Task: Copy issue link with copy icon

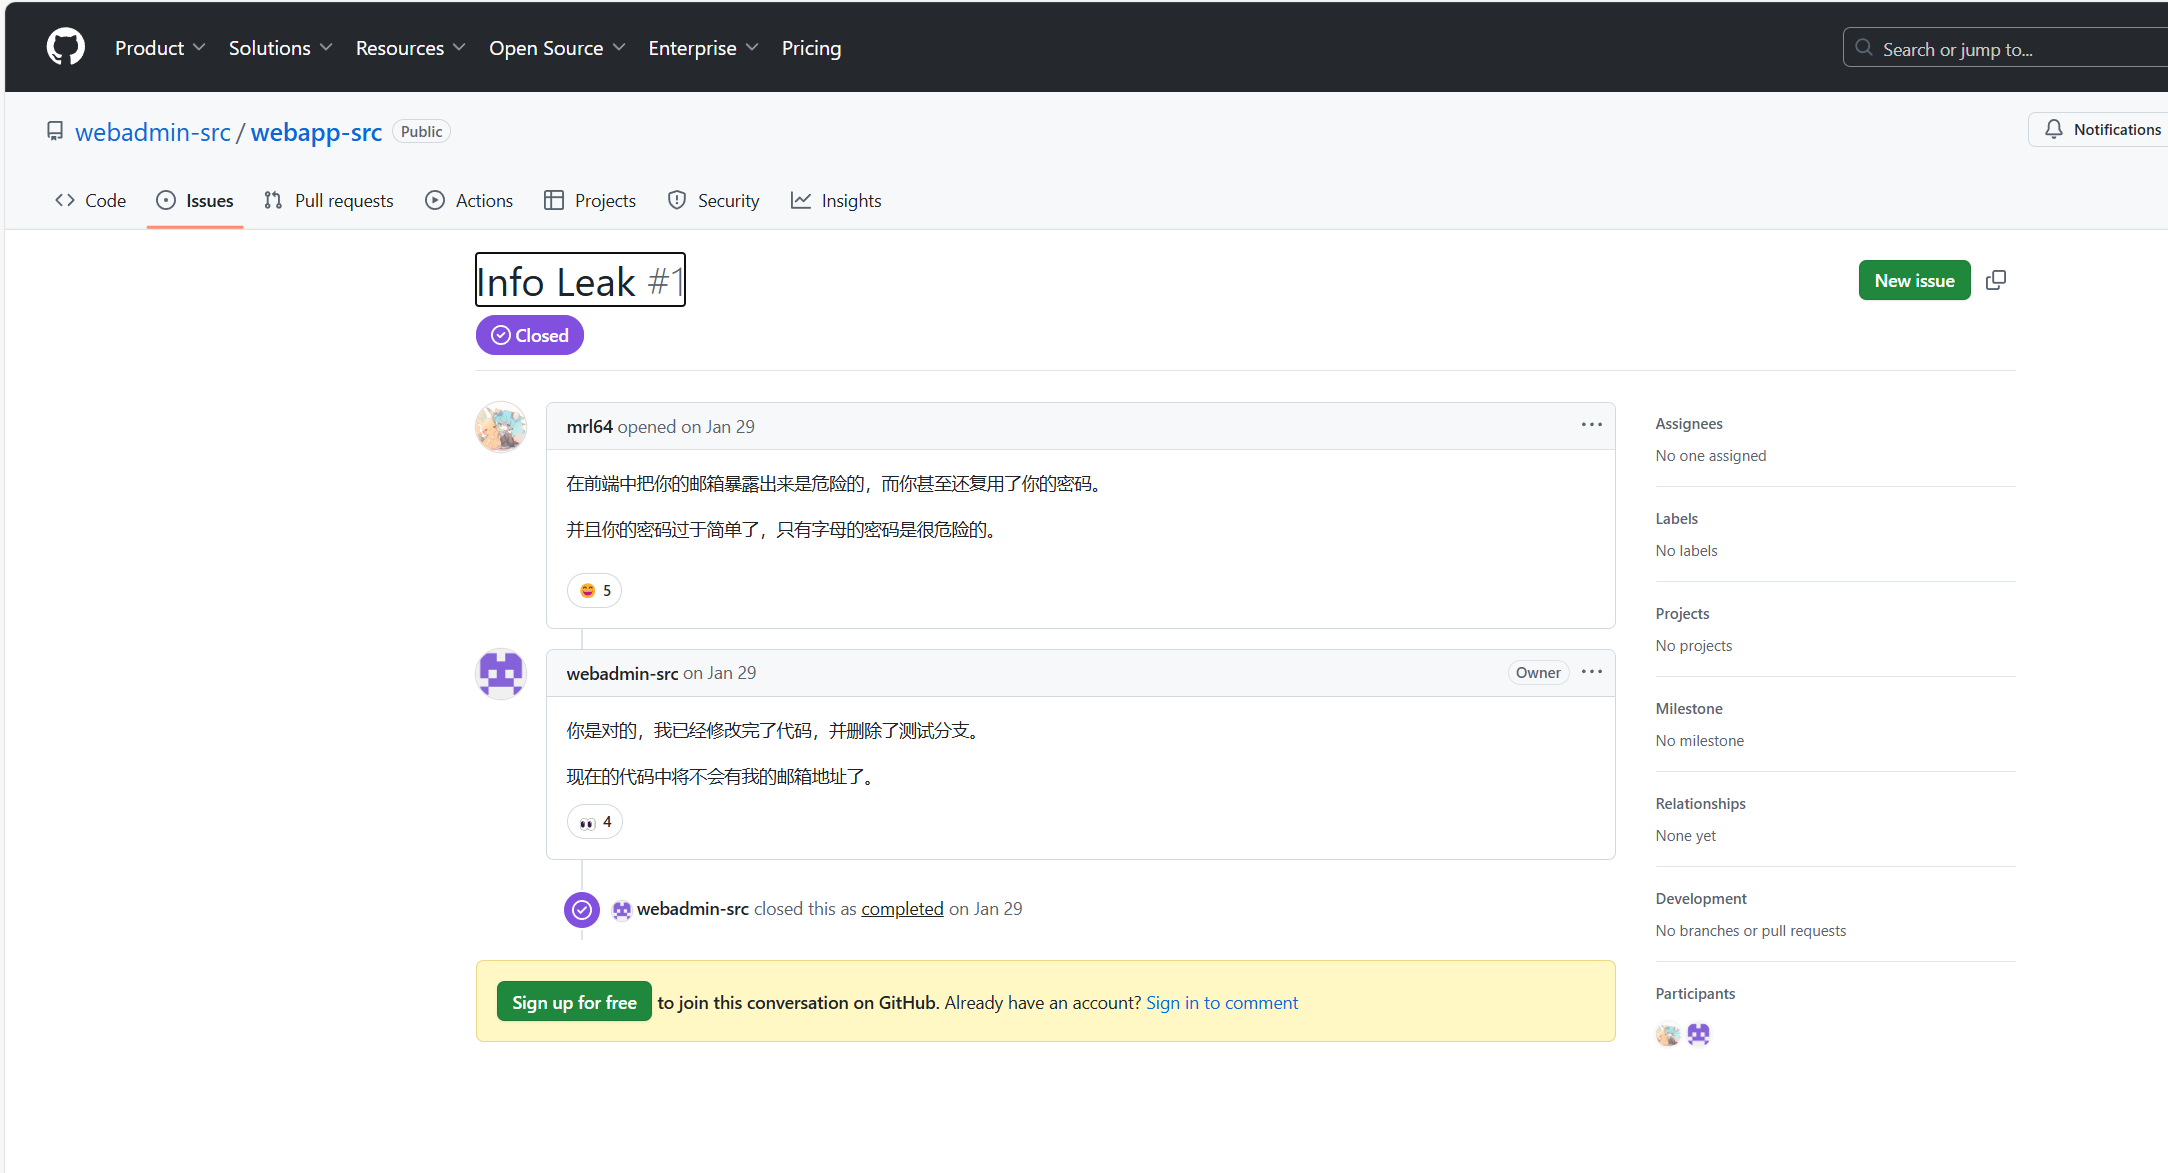Action: 1996,281
